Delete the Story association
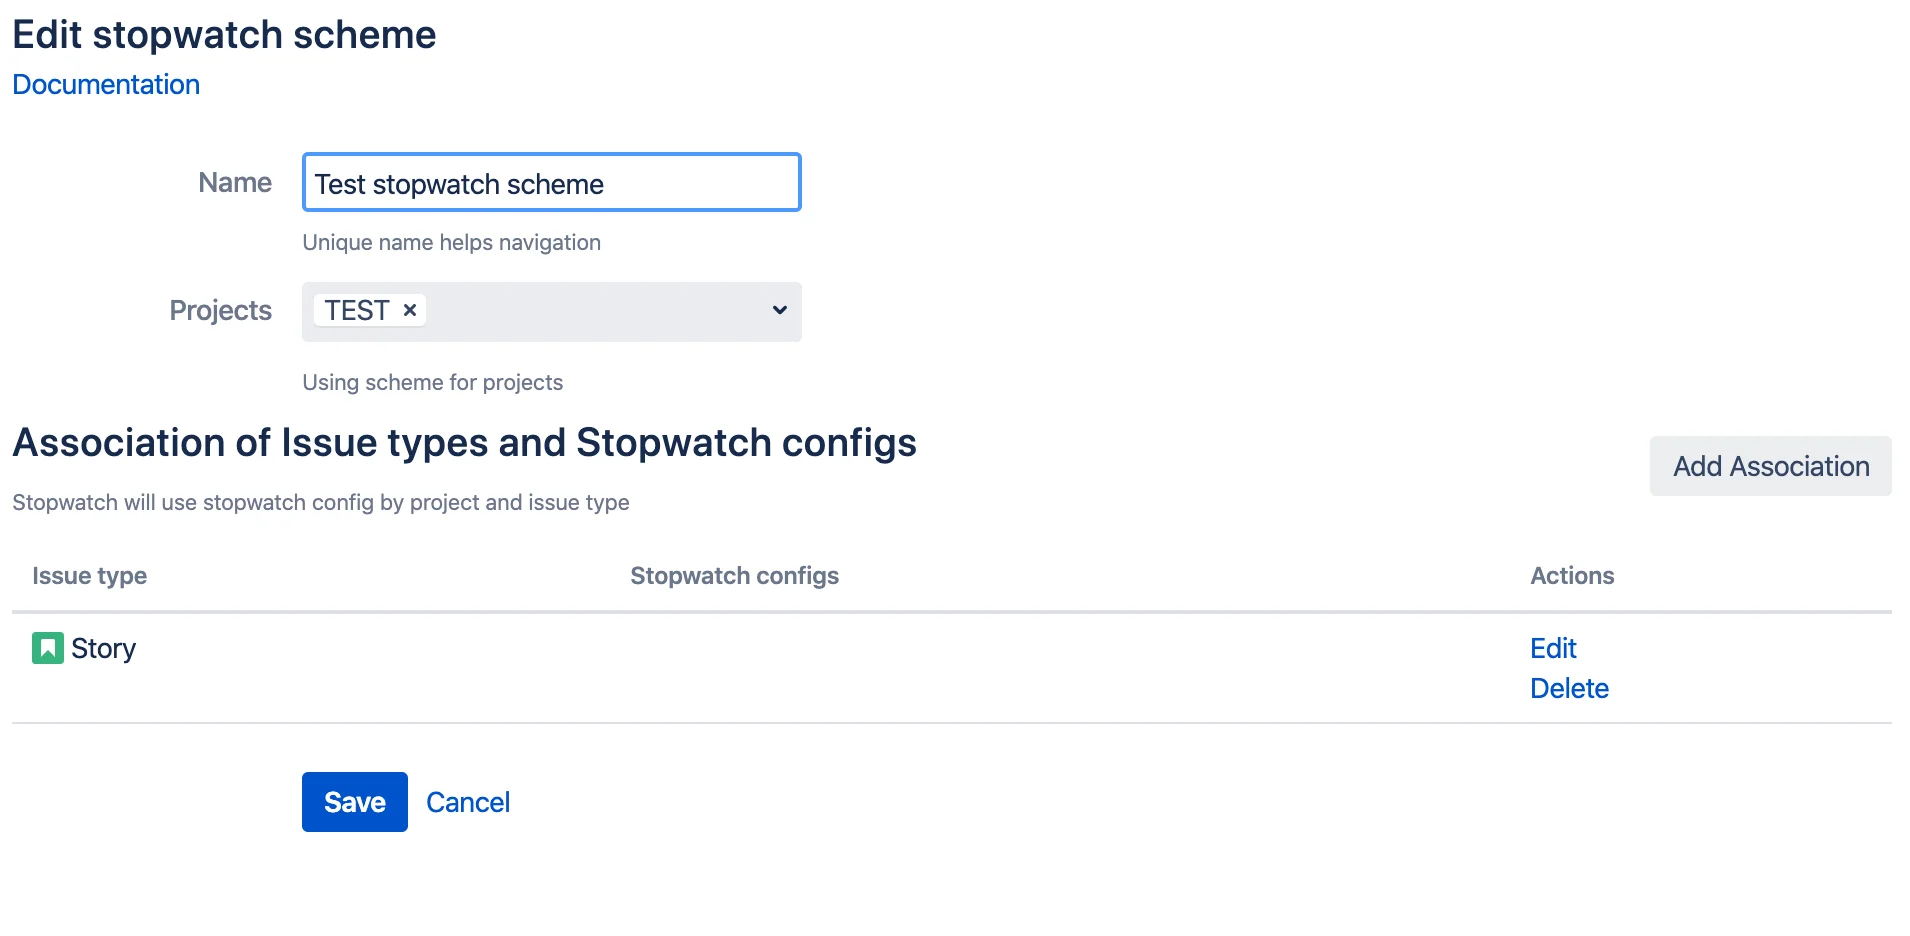This screenshot has width=1910, height=936. pyautogui.click(x=1569, y=689)
